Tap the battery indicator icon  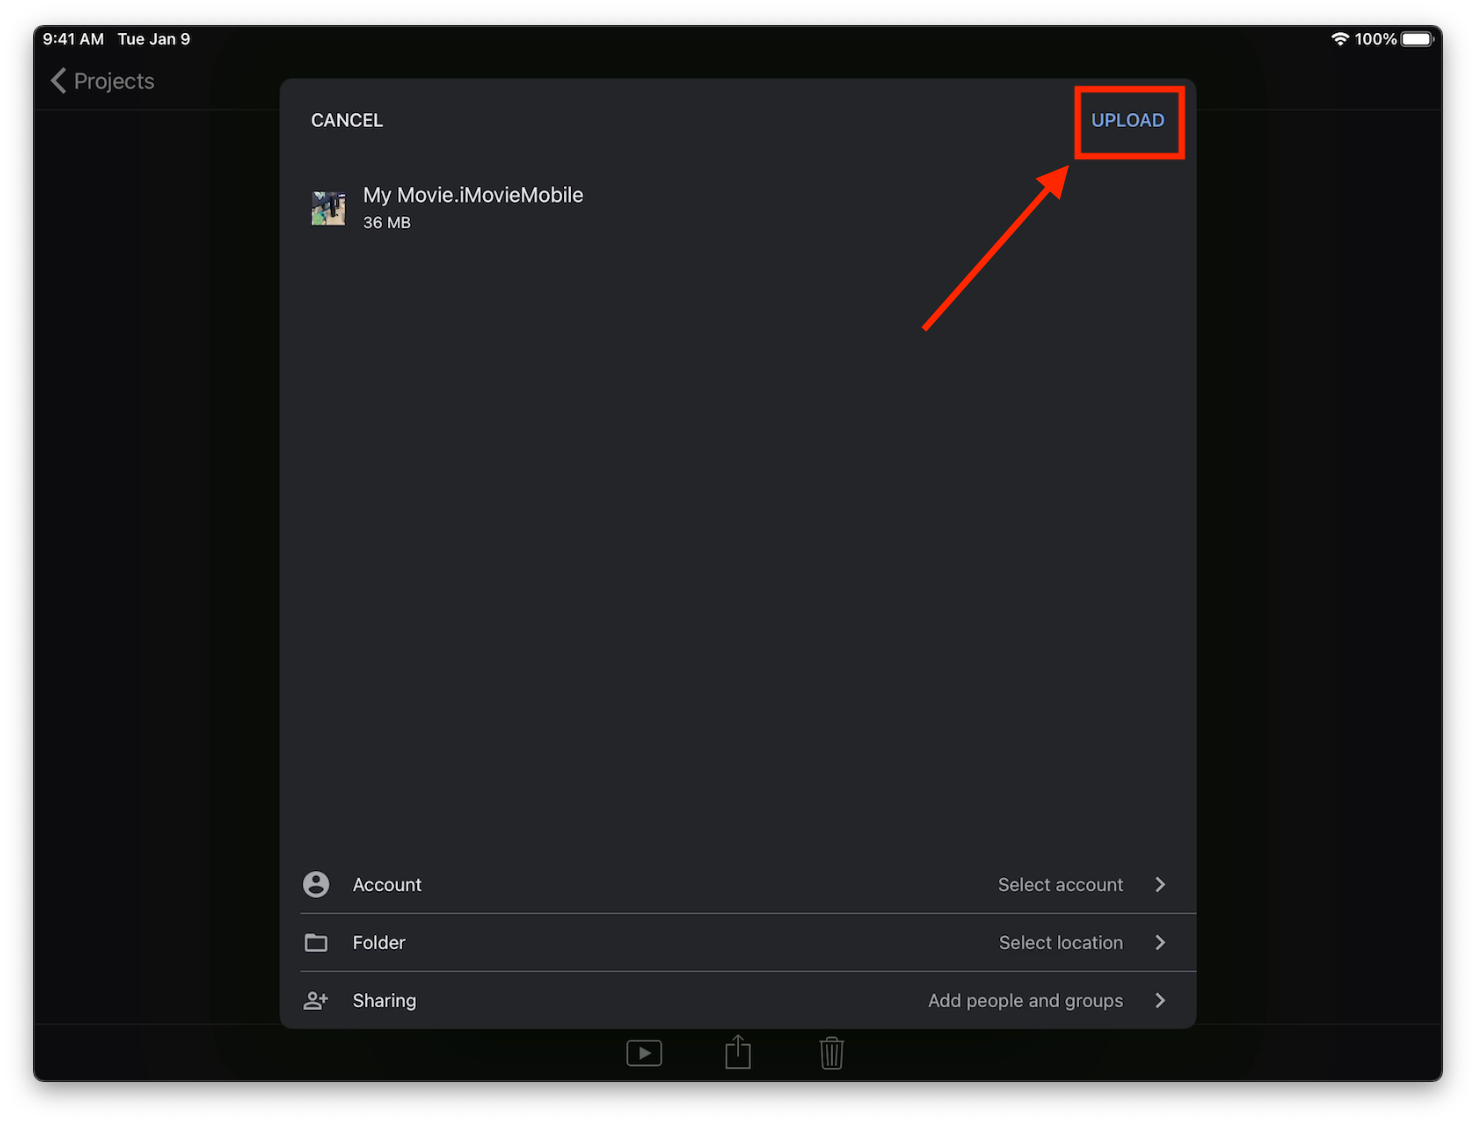pos(1417,39)
